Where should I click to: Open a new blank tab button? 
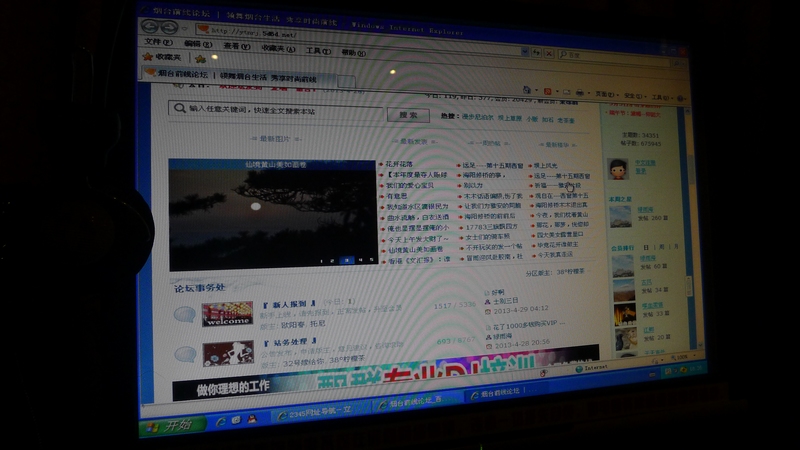[346, 81]
